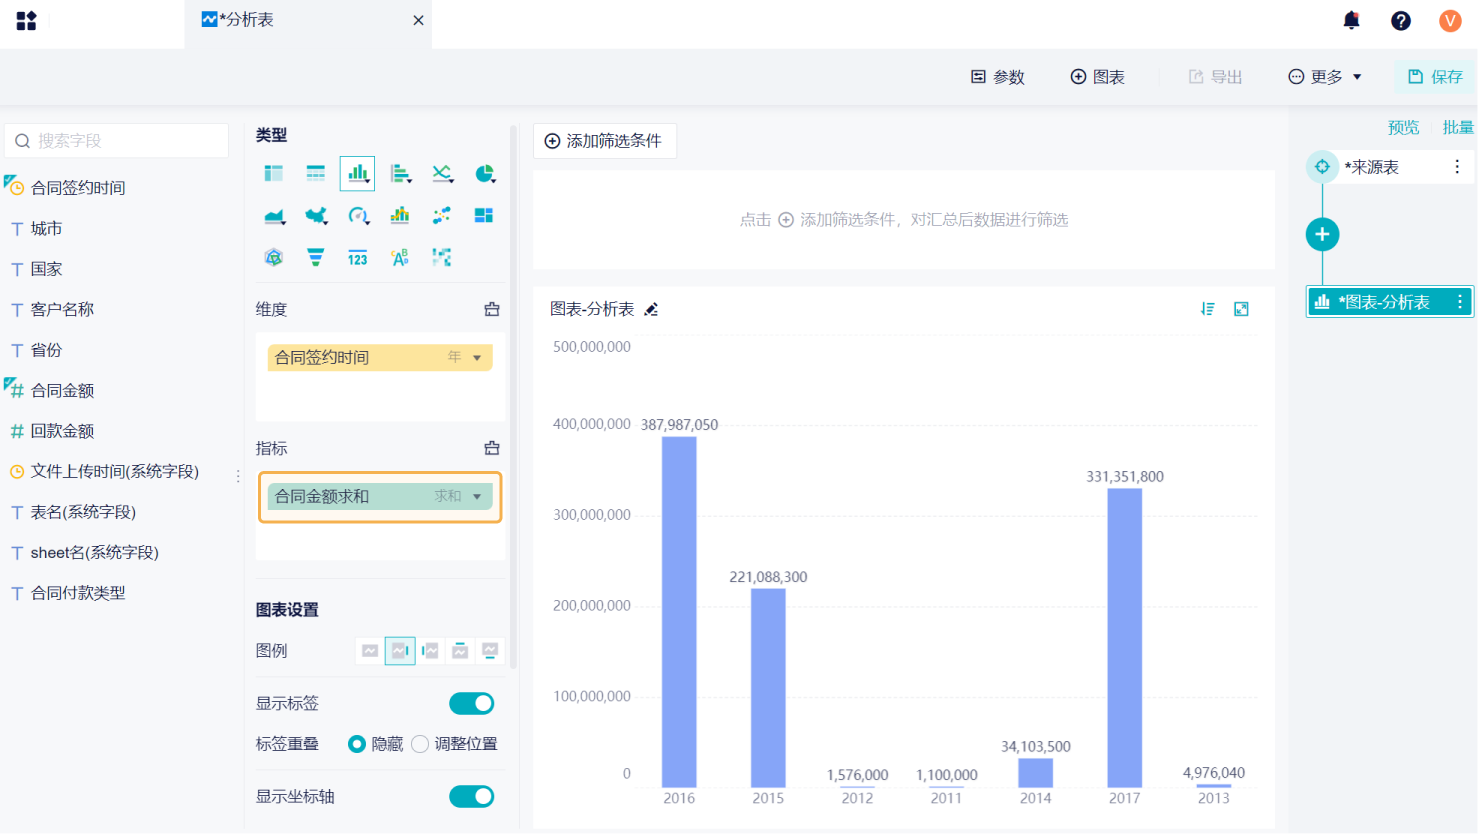Toggle the 显示坐标轴 switch

tap(472, 797)
